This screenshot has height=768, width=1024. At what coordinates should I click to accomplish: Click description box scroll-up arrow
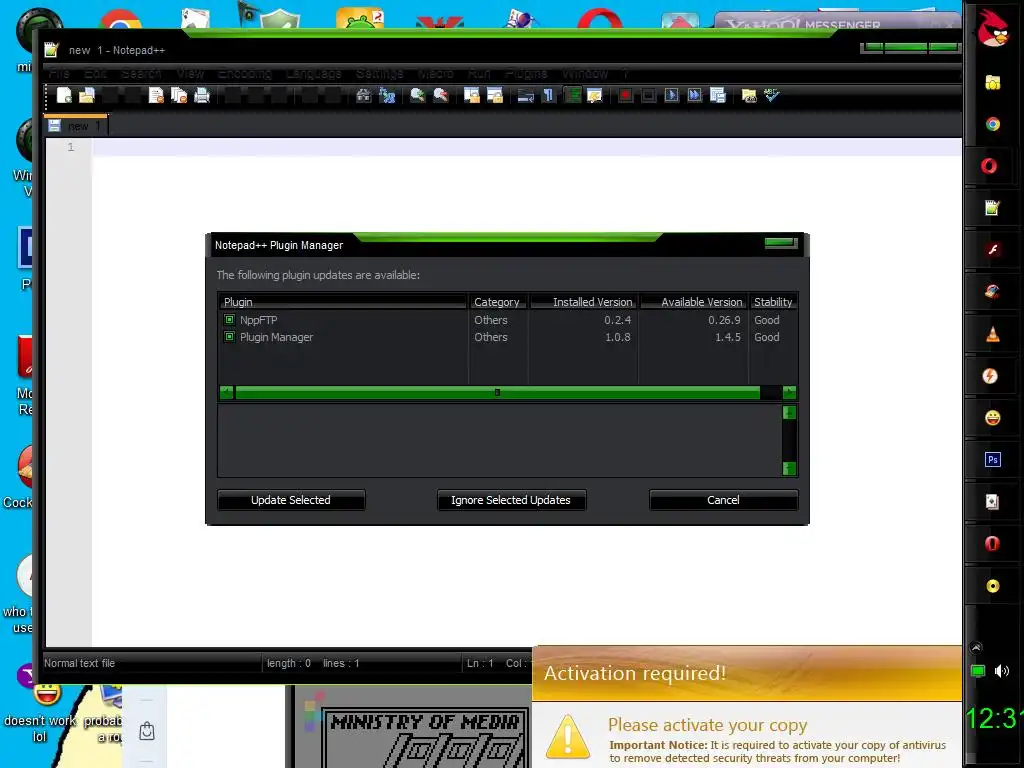coord(789,413)
